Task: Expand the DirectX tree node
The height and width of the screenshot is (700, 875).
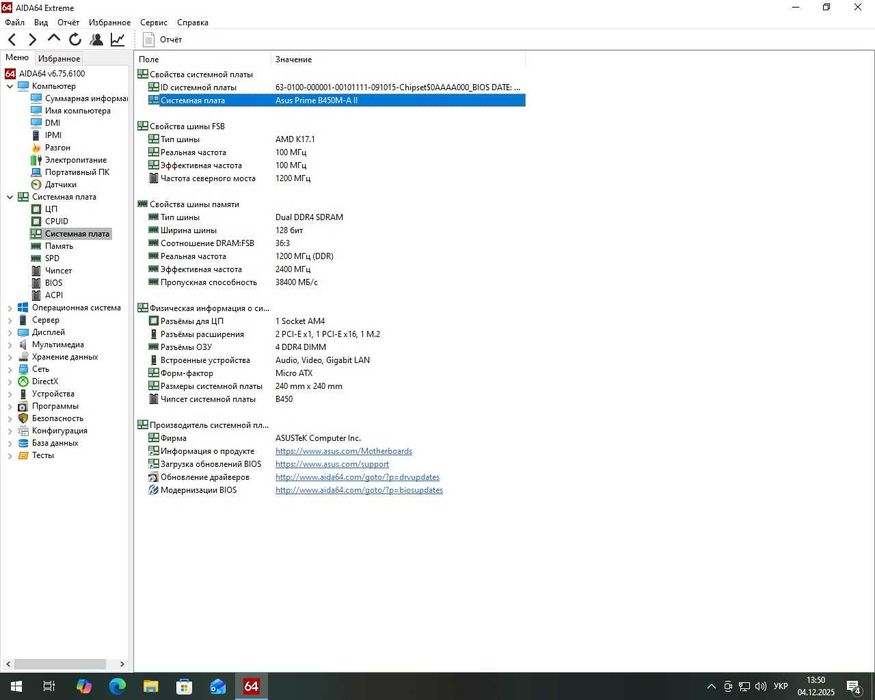Action: (x=9, y=381)
